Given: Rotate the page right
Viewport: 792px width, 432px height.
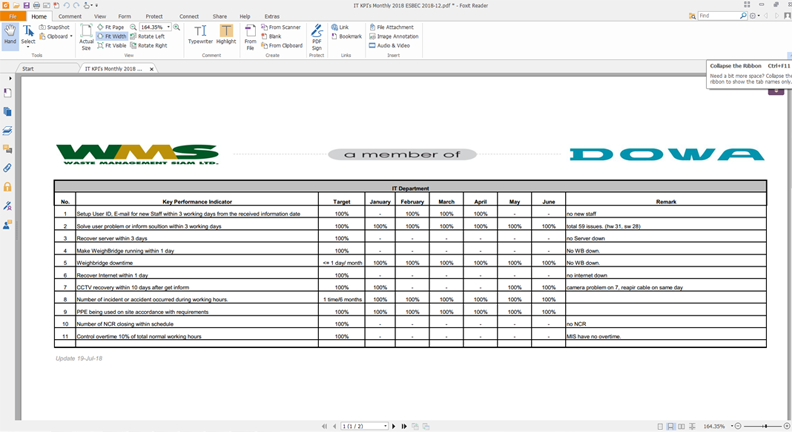Looking at the screenshot, I should 148,45.
